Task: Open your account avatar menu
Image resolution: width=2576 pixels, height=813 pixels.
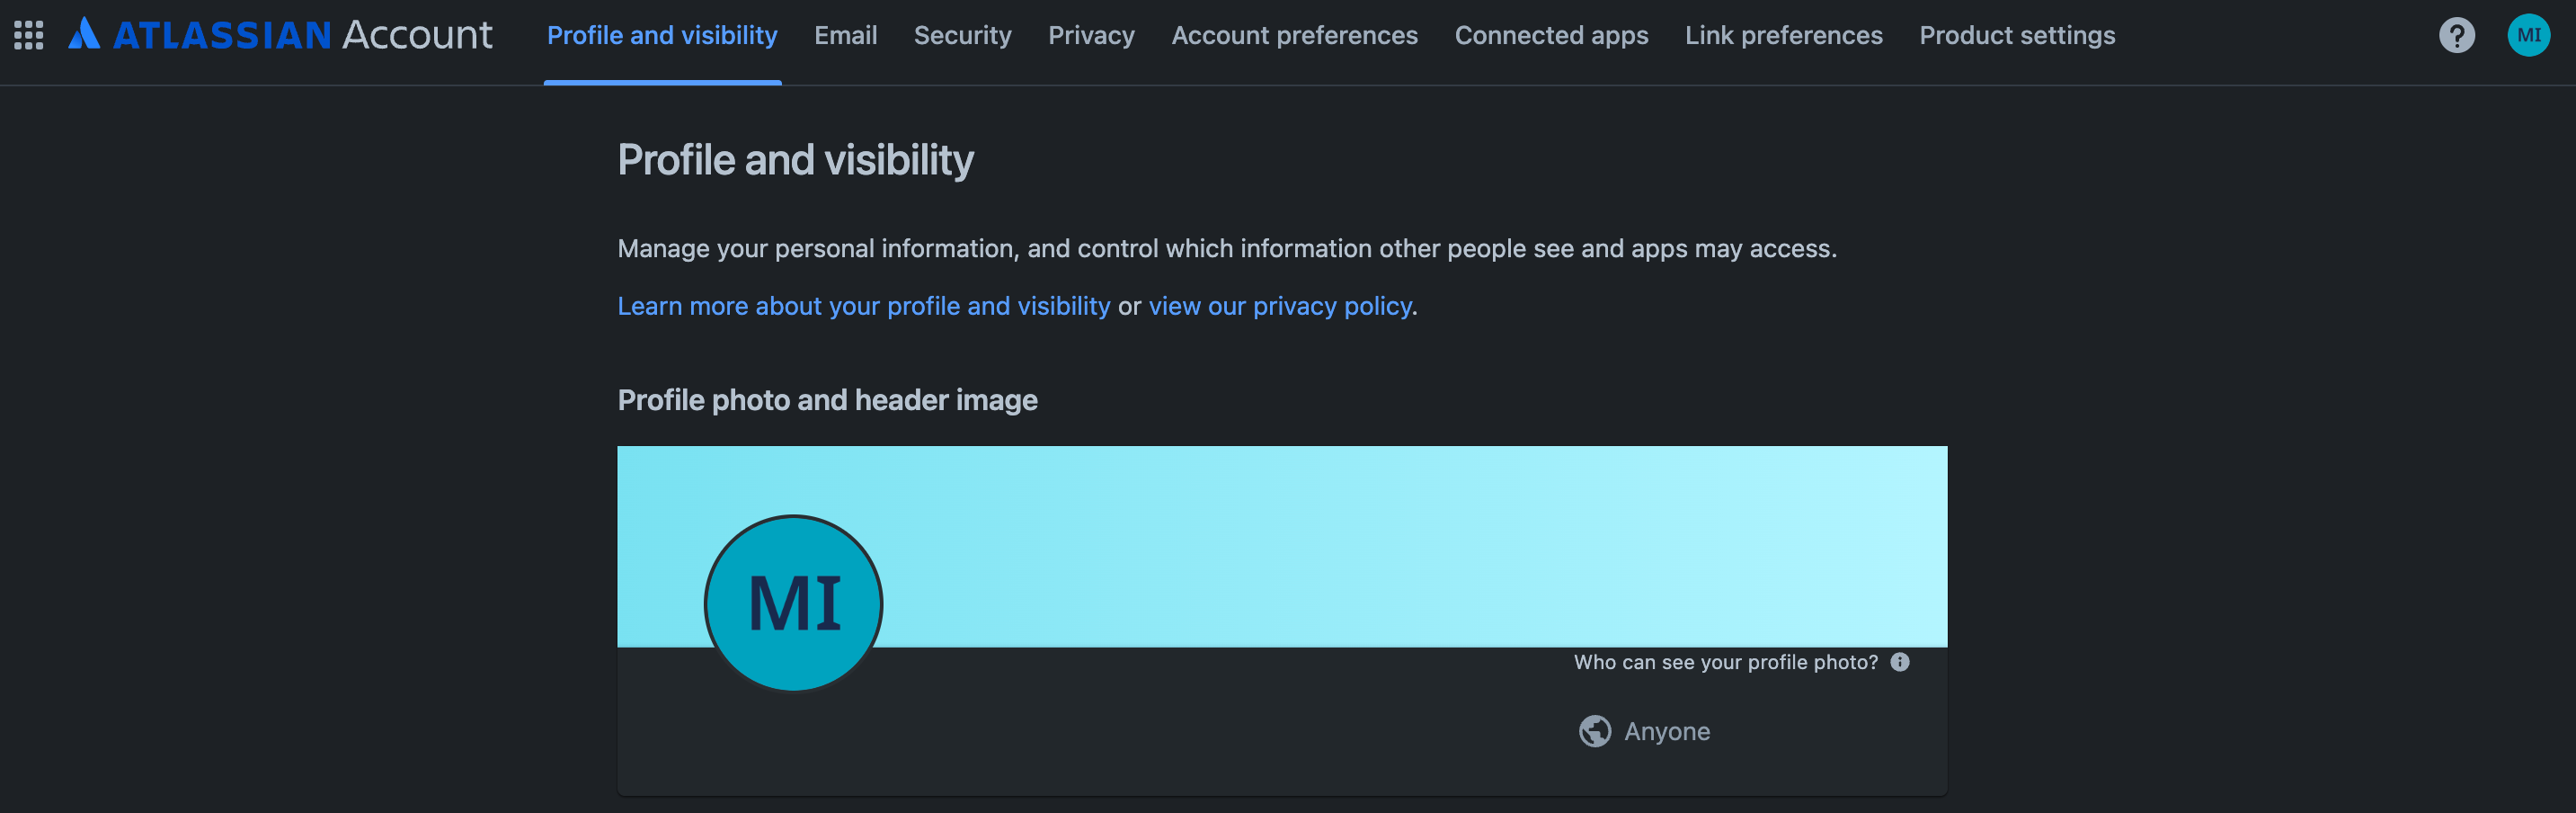Action: tap(2529, 35)
